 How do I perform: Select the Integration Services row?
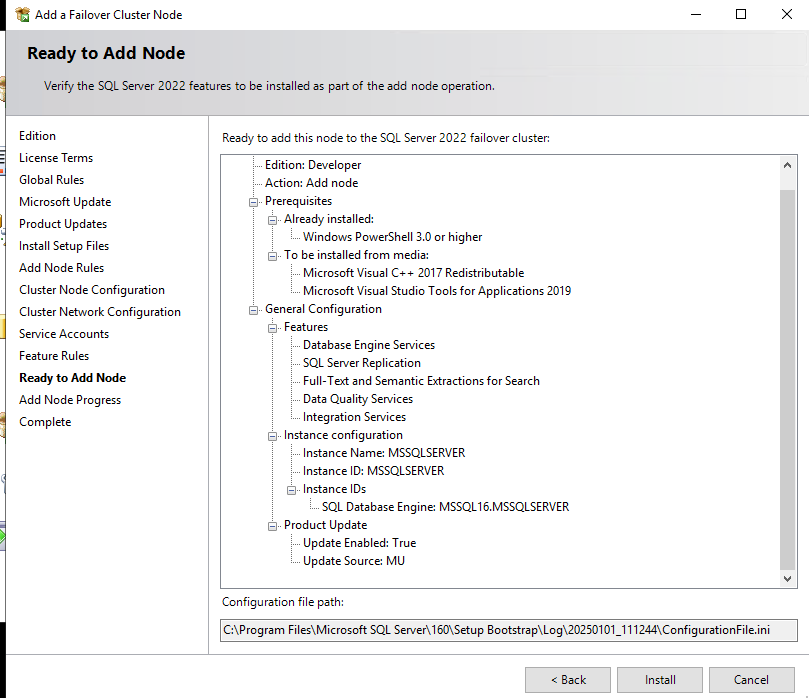coord(354,417)
